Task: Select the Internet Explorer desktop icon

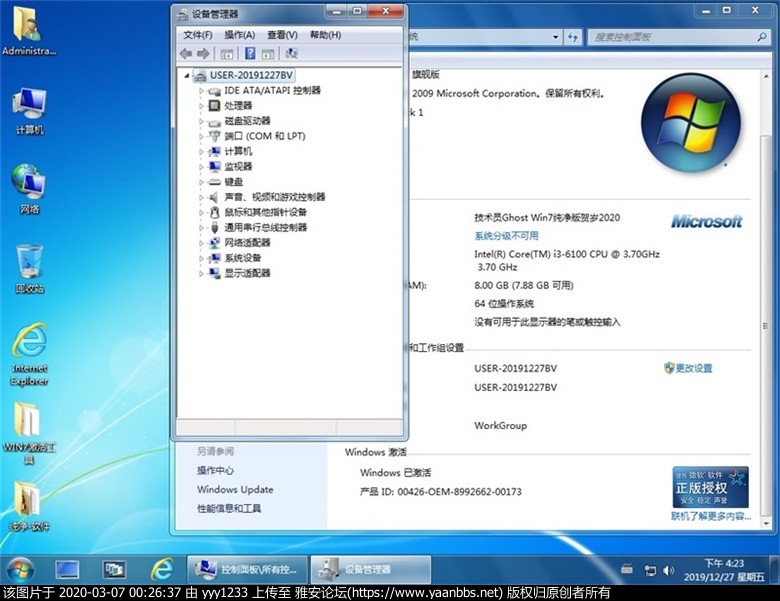Action: (29, 341)
